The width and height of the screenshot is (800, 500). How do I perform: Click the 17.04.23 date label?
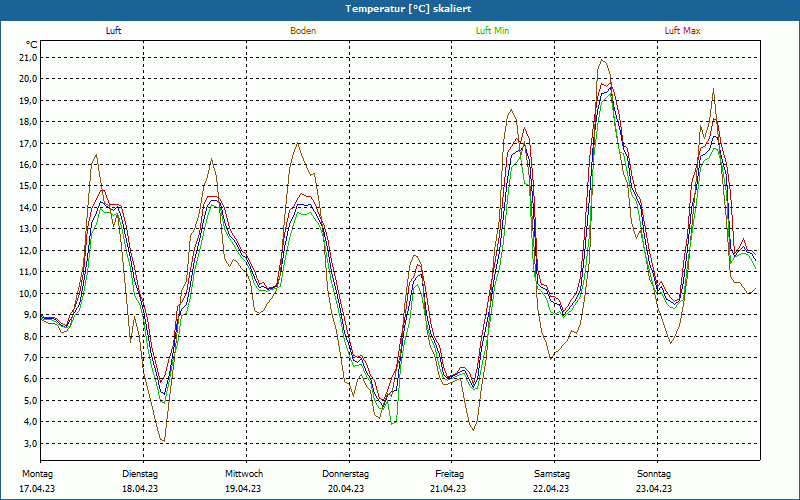tap(37, 489)
